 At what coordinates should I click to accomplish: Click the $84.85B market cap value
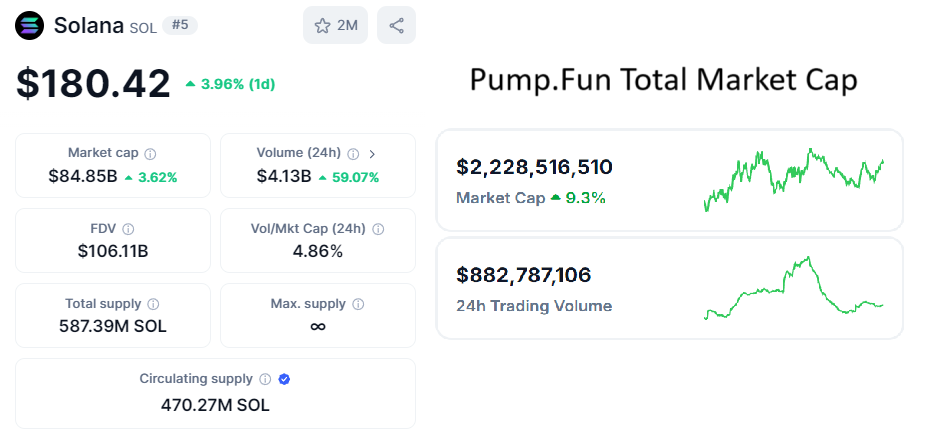[83, 176]
